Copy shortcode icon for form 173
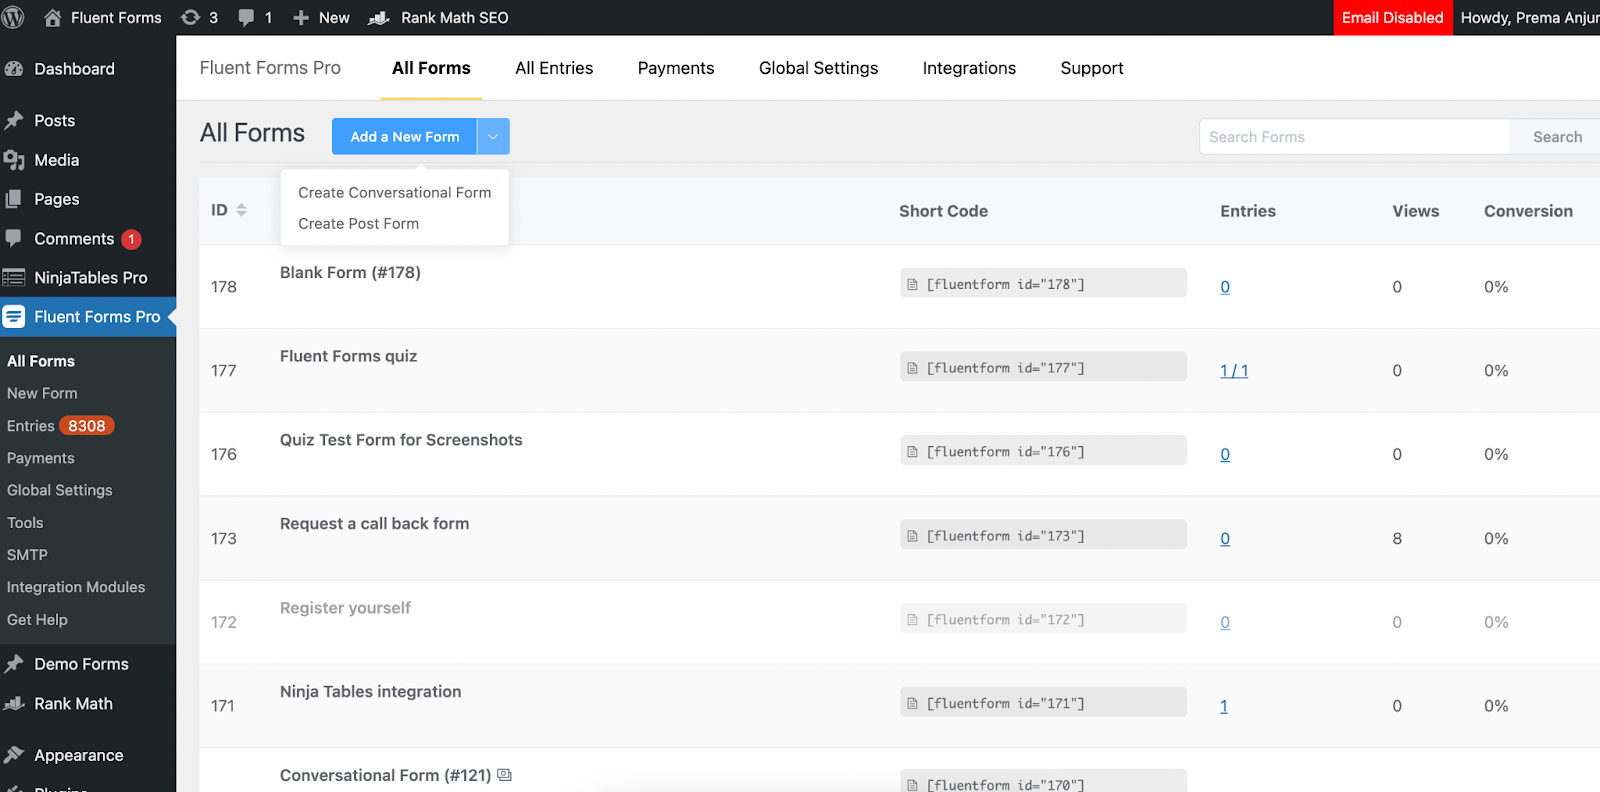Image resolution: width=1600 pixels, height=792 pixels. 912,536
